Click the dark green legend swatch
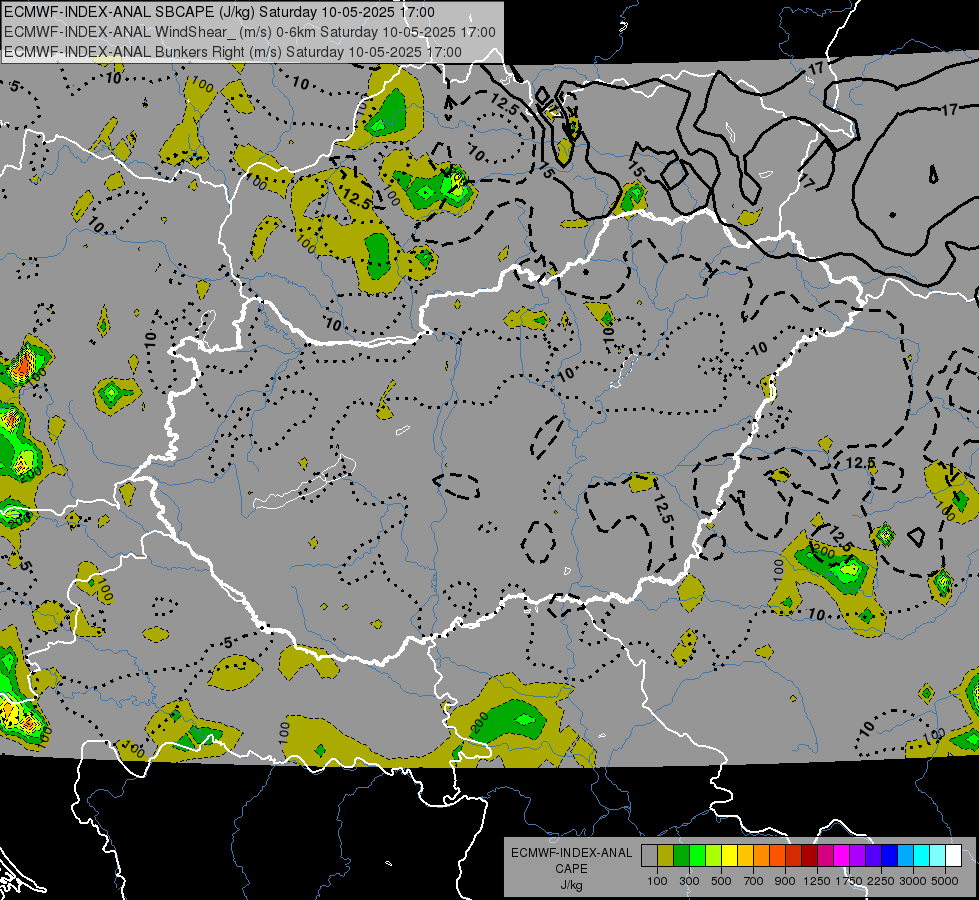The height and width of the screenshot is (900, 979). pos(681,856)
